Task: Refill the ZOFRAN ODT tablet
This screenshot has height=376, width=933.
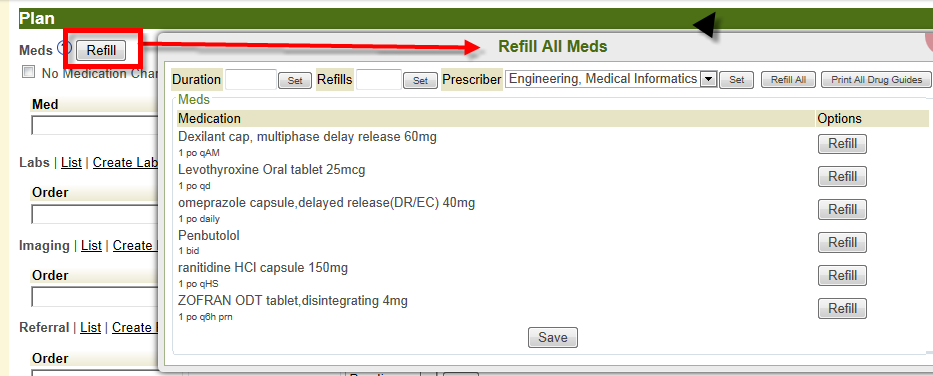Action: tap(842, 308)
